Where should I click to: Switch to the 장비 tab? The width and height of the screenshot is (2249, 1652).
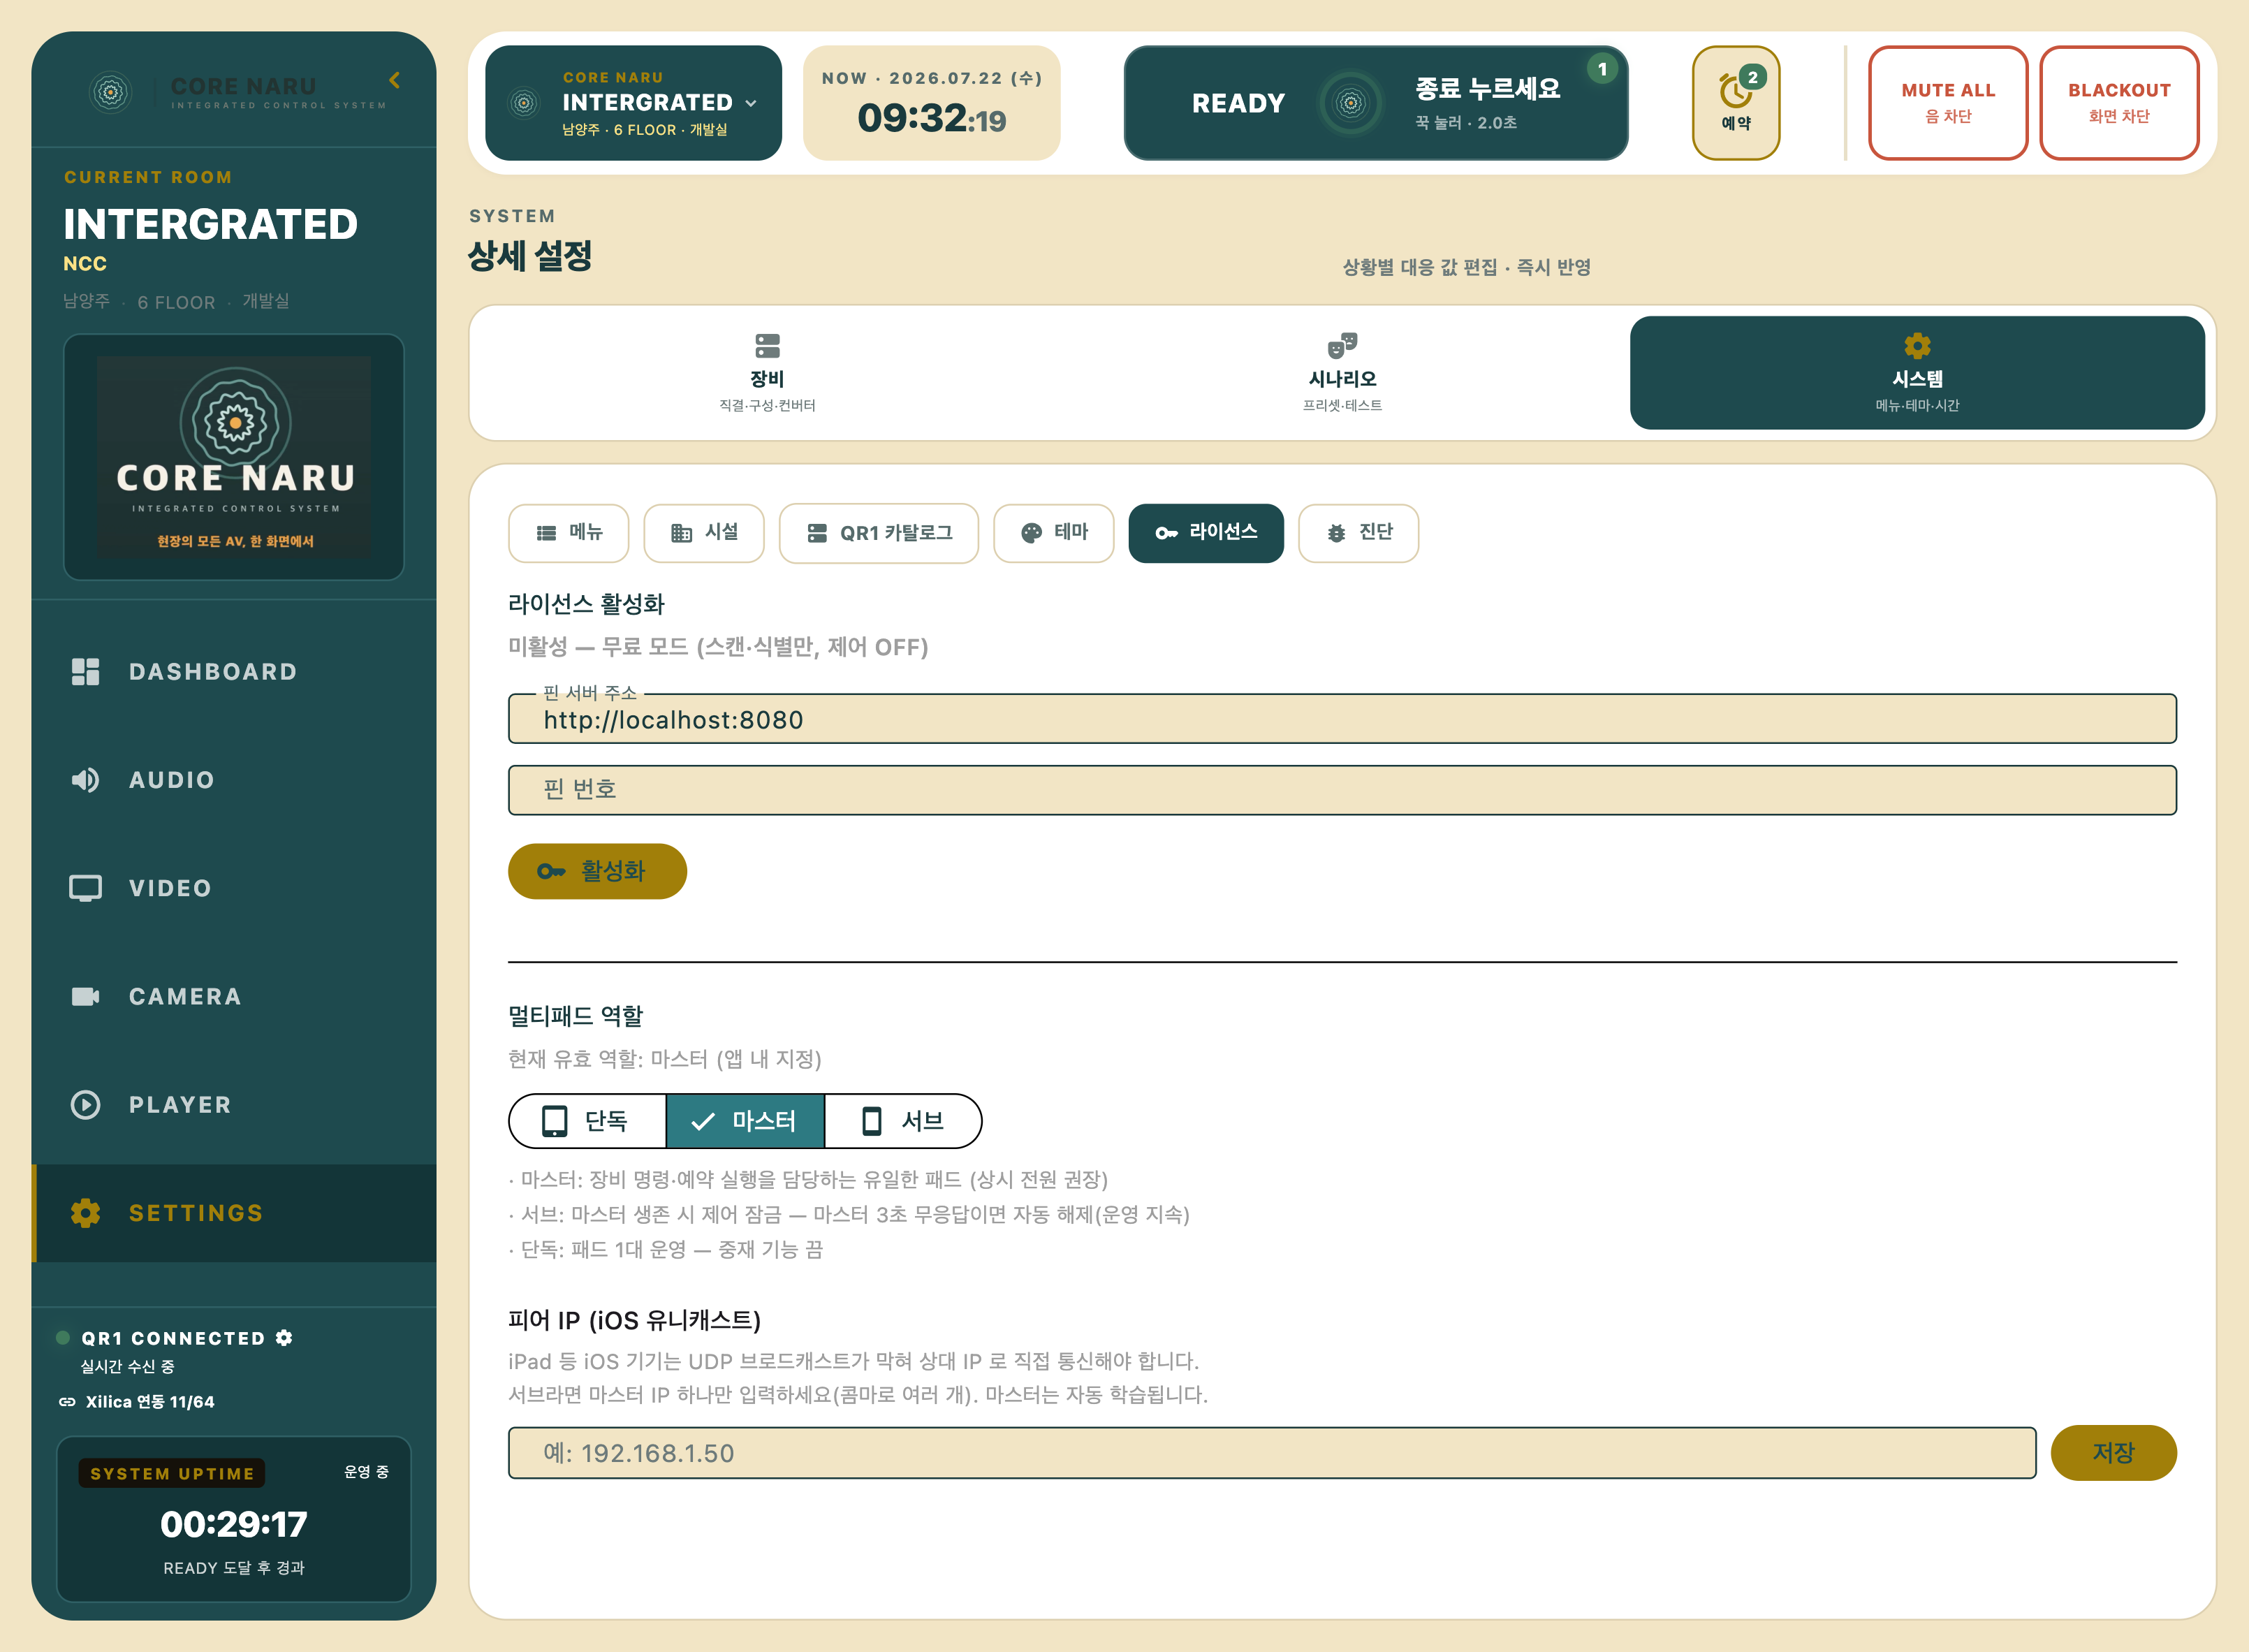pyautogui.click(x=767, y=373)
